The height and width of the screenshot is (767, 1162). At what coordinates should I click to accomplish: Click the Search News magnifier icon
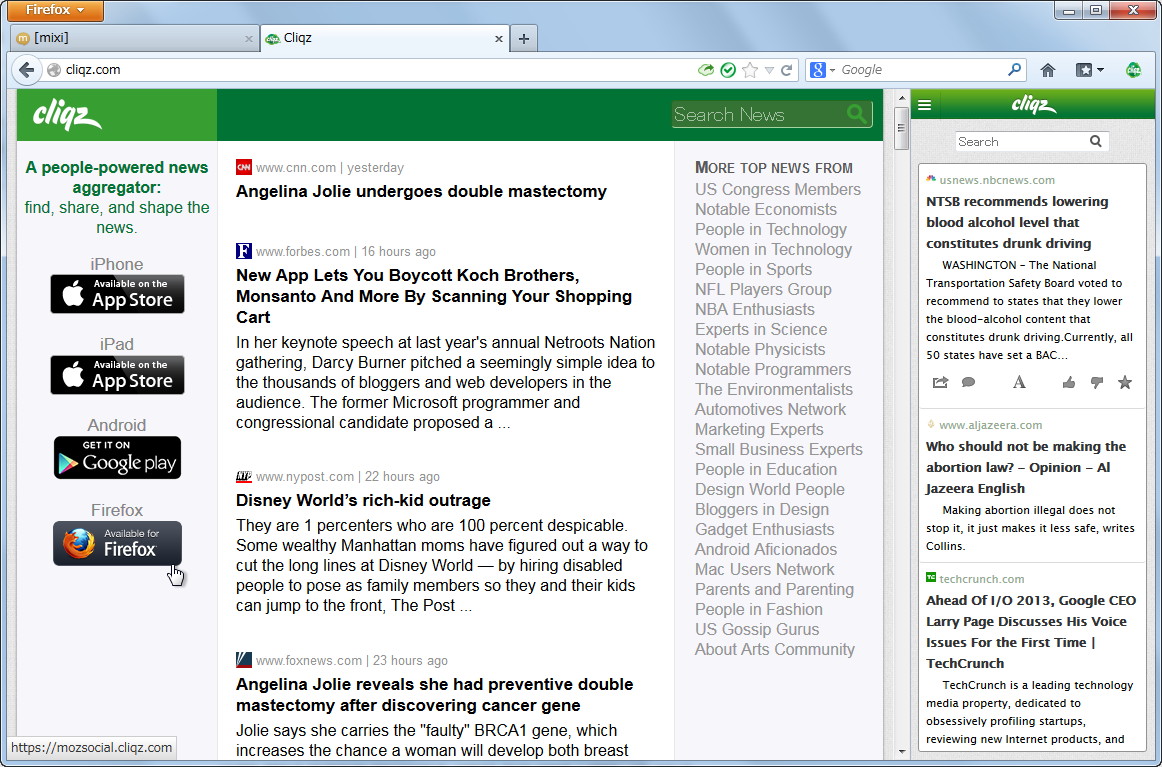857,114
